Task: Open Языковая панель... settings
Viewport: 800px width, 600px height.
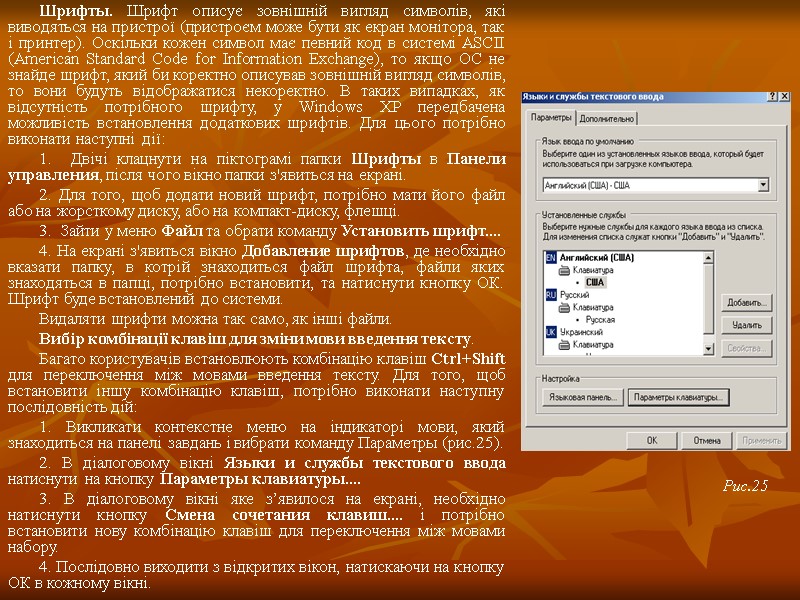Action: click(x=583, y=397)
